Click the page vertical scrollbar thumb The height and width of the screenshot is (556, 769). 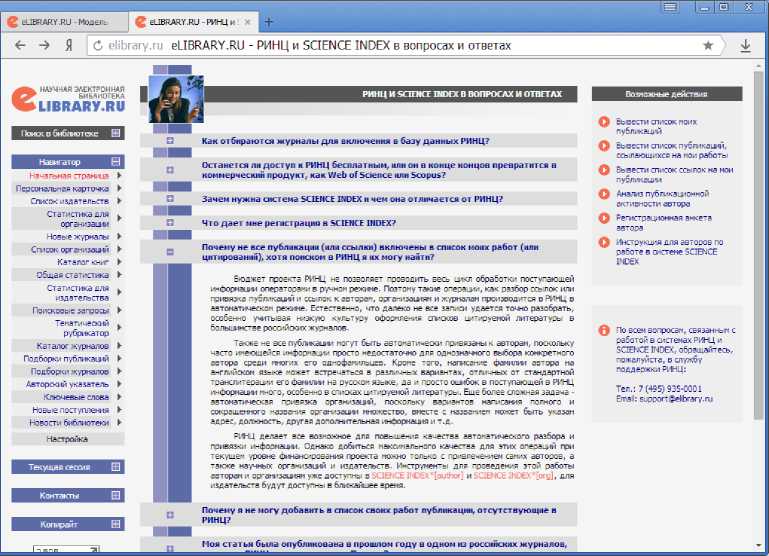click(x=758, y=245)
